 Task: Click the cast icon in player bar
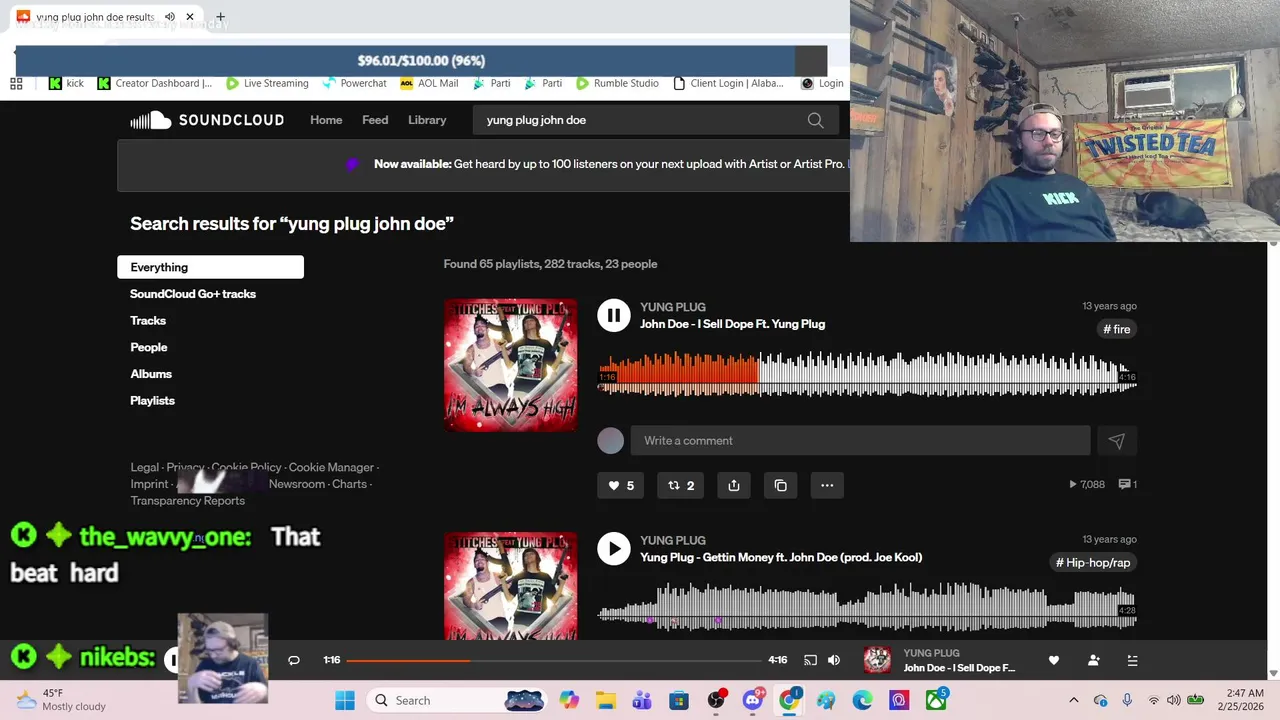tap(810, 660)
